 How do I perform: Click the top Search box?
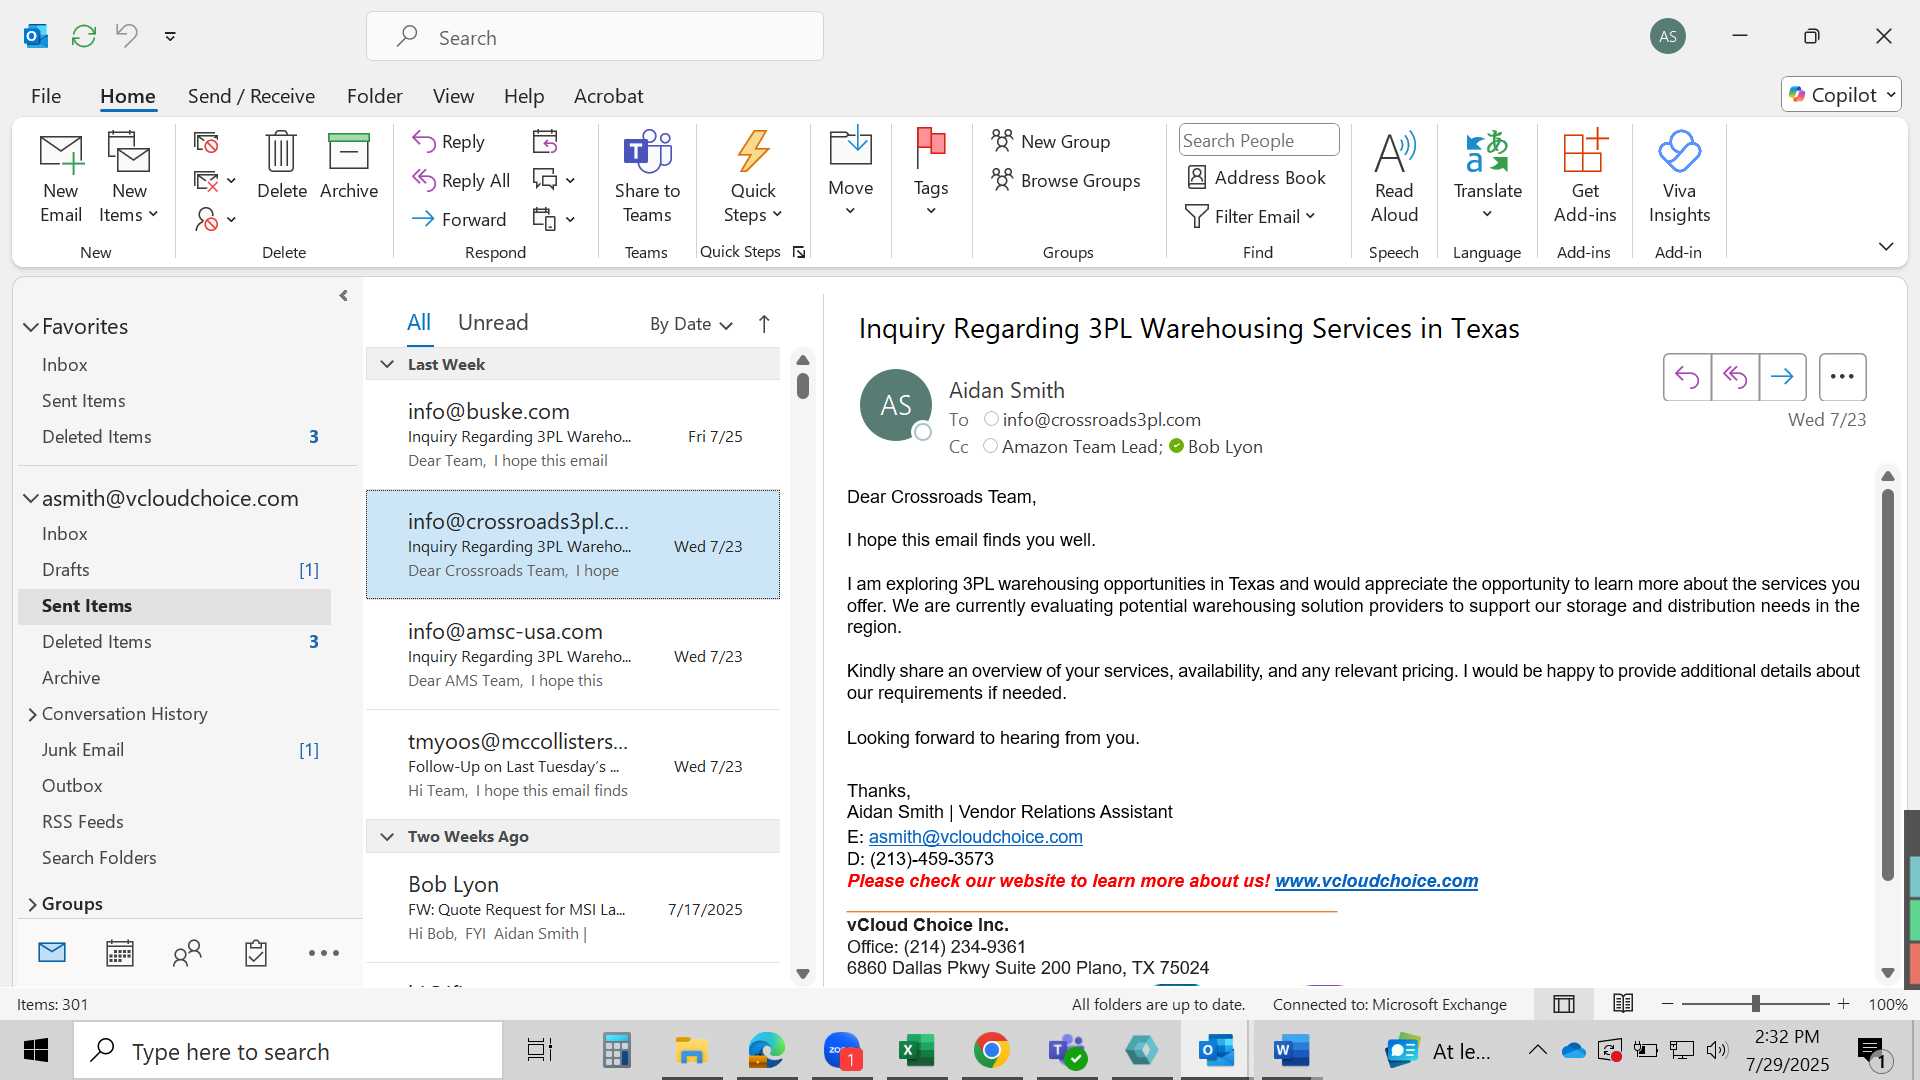595,37
